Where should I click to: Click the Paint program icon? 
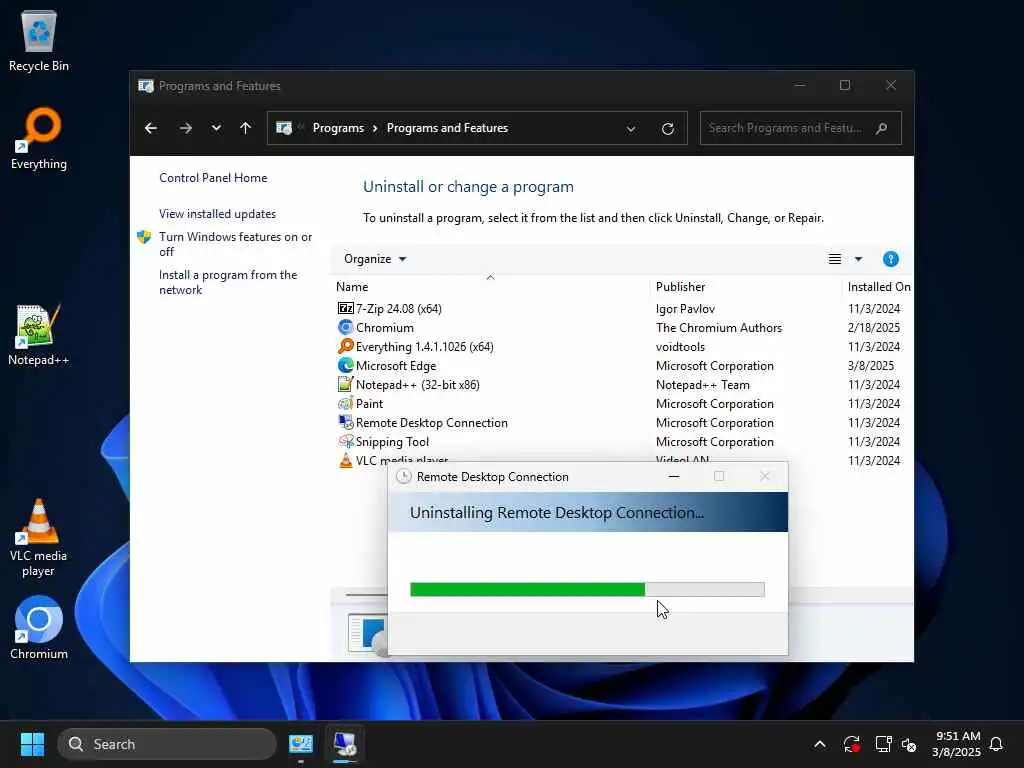[x=345, y=404]
